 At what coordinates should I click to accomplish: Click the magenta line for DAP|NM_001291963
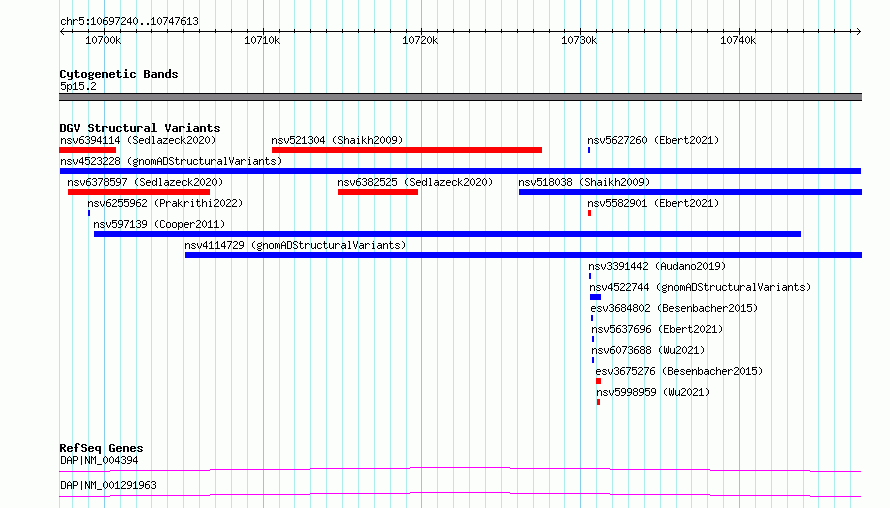click(460, 494)
